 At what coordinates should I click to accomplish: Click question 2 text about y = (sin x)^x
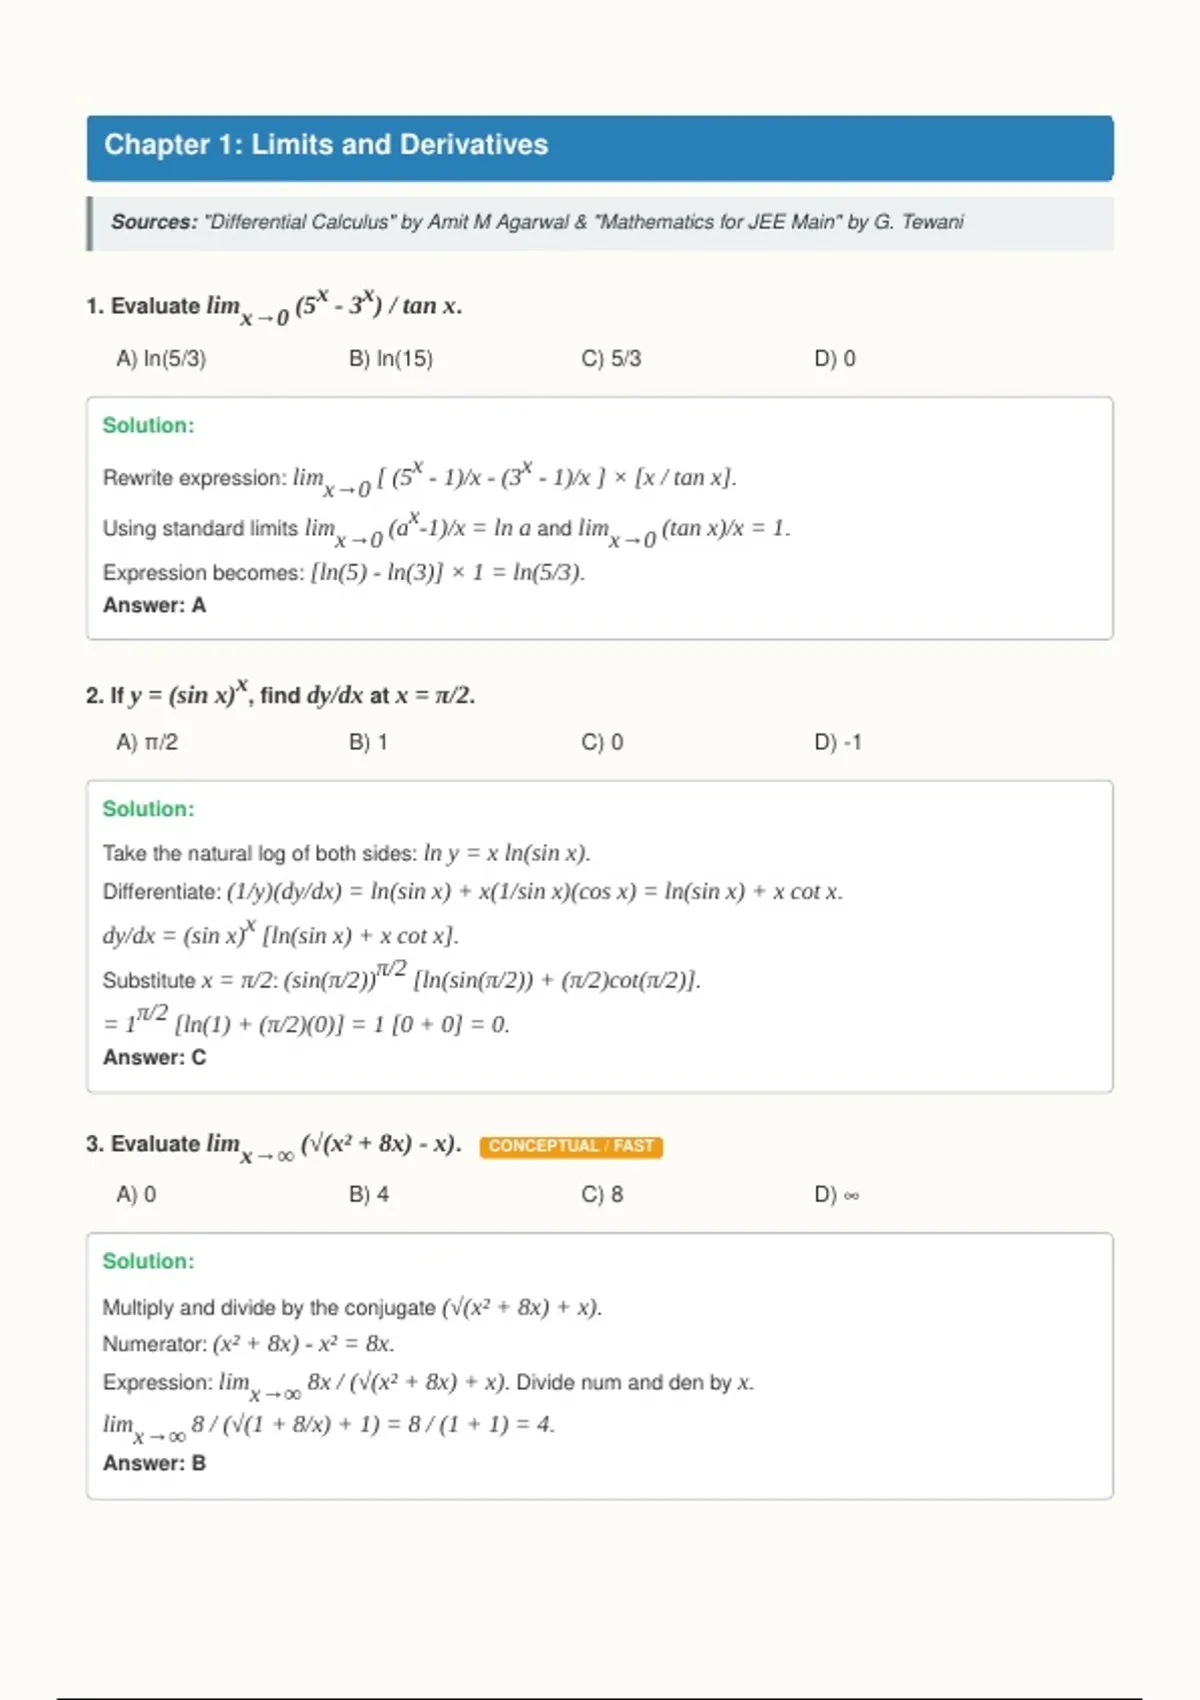click(x=281, y=692)
